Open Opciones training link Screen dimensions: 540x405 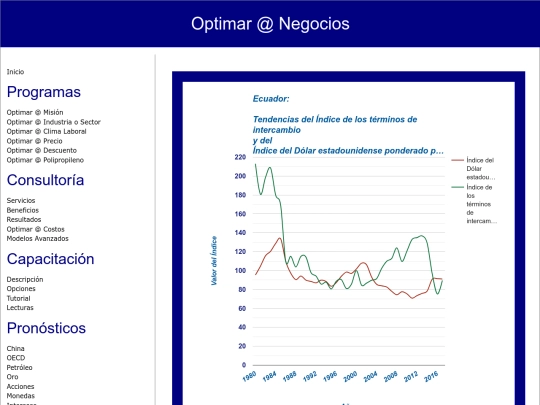coord(21,289)
